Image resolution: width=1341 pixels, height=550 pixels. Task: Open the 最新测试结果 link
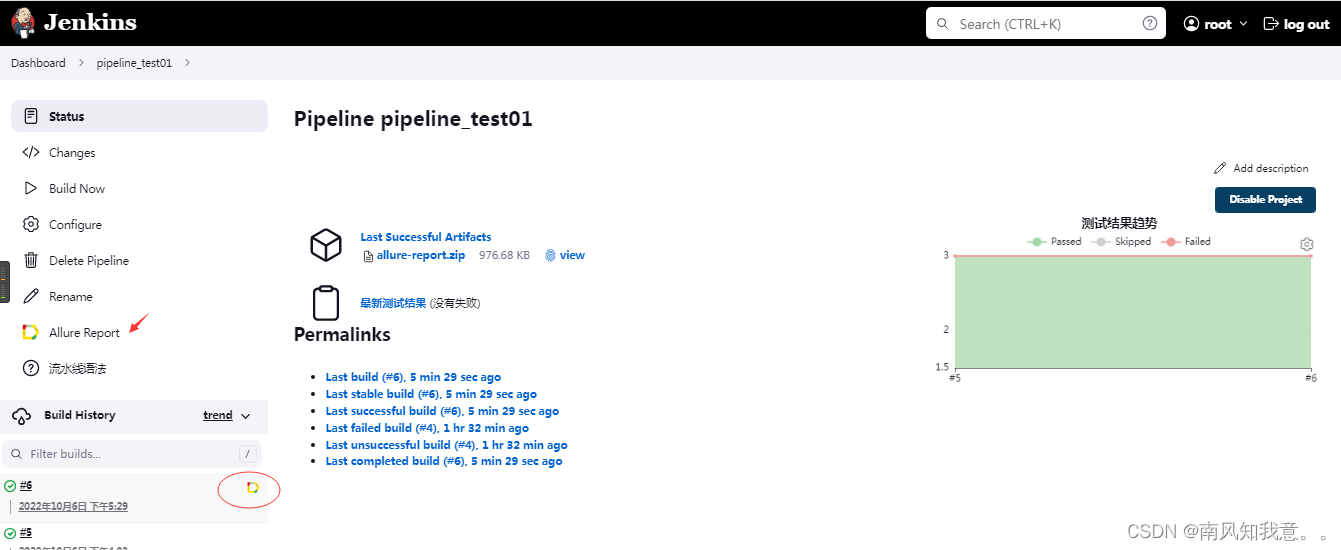[393, 303]
